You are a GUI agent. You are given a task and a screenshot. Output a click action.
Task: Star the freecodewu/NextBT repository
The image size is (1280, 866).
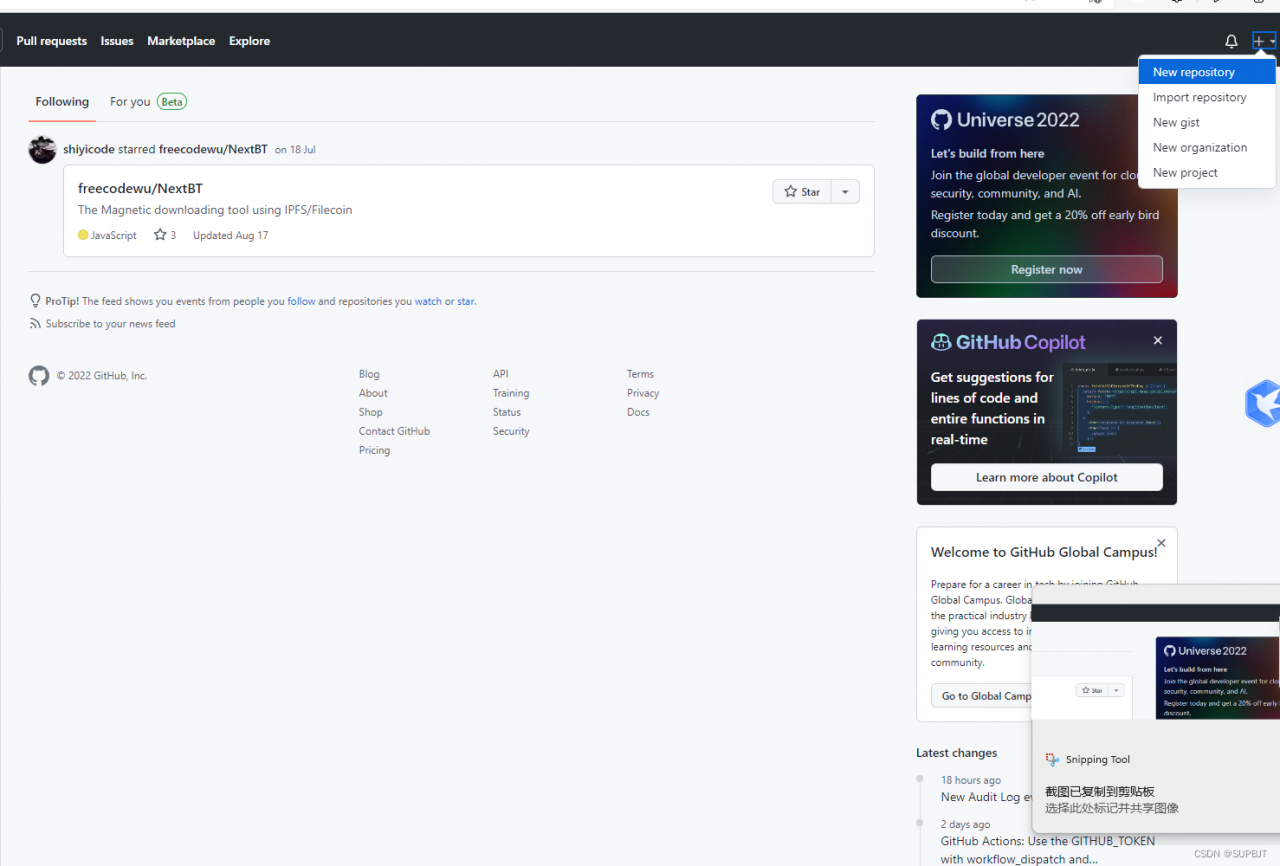[x=802, y=192]
